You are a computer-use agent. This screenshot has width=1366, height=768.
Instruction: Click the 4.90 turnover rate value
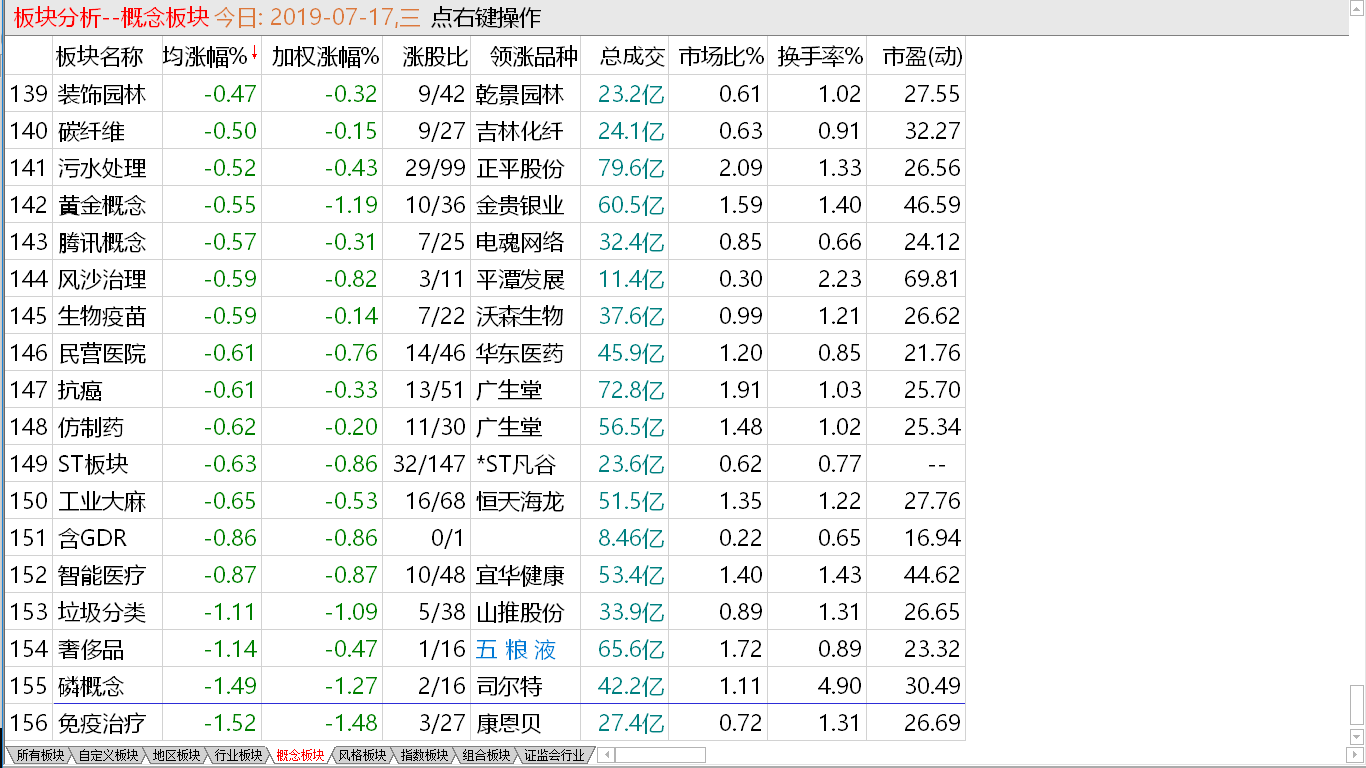838,686
